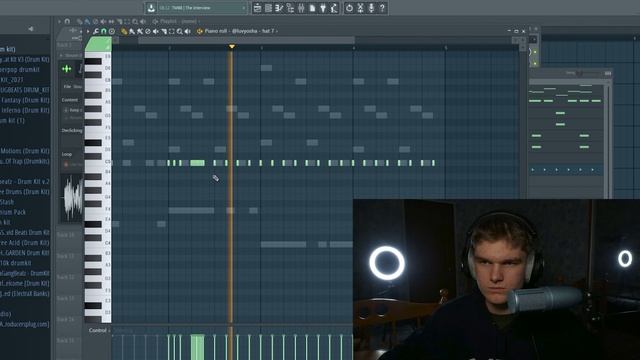
Task: Select the Draw pencil tool in piano roll
Action: 124,31
